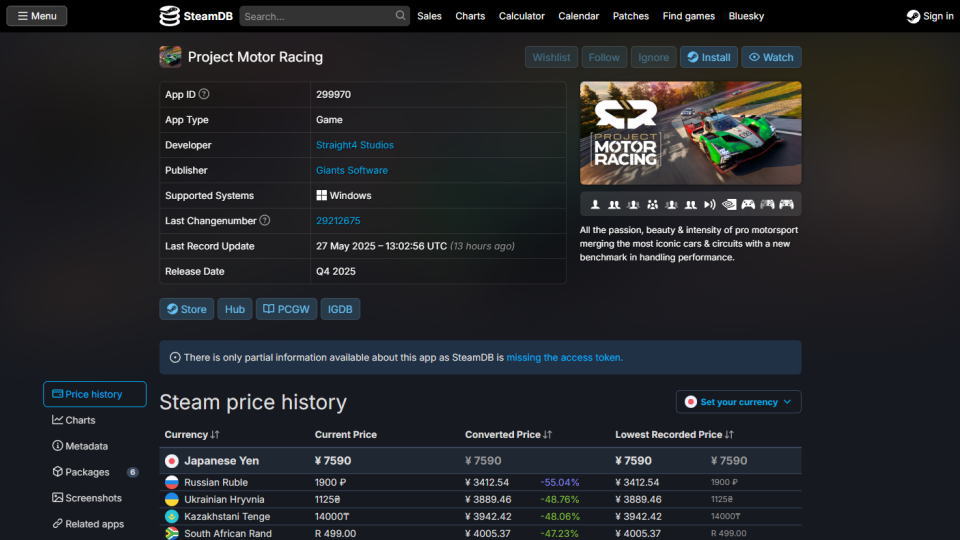Open the Patches navigation item
Image resolution: width=960 pixels, height=540 pixels.
point(631,16)
